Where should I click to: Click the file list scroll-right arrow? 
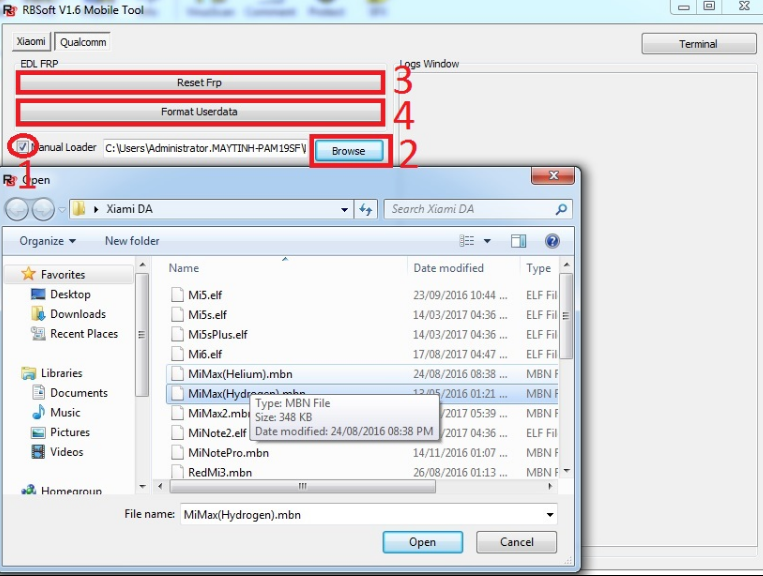[x=550, y=486]
